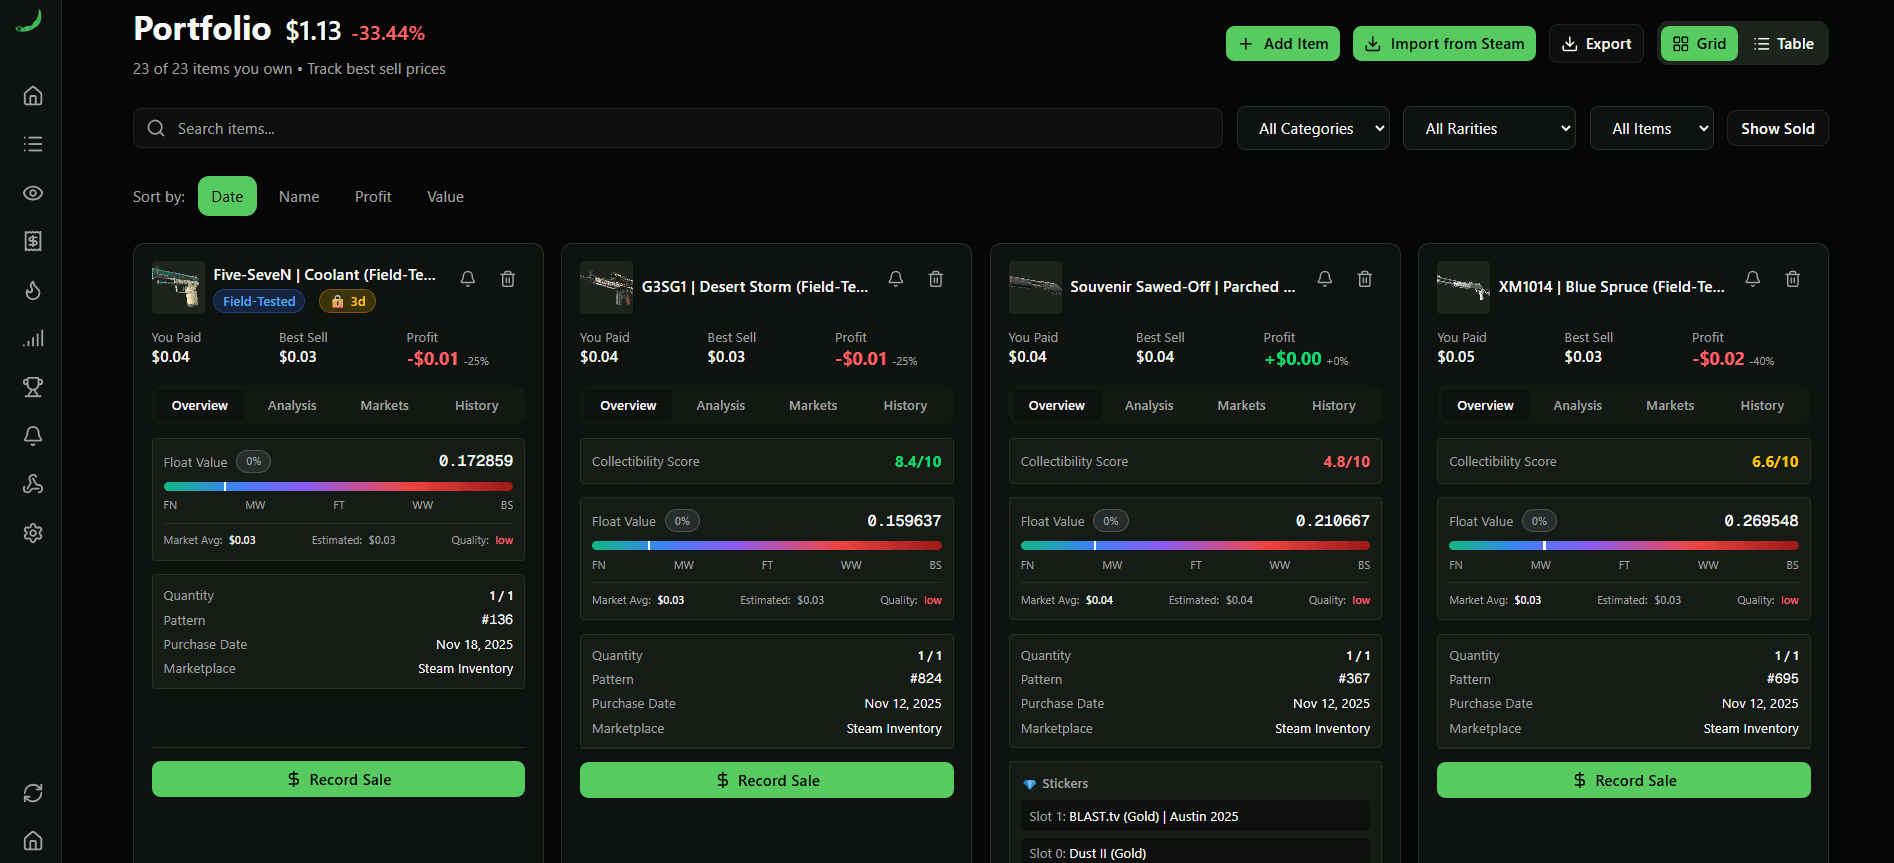
Task: Open Analysis tab on Five-SeveN card
Action: (x=292, y=406)
